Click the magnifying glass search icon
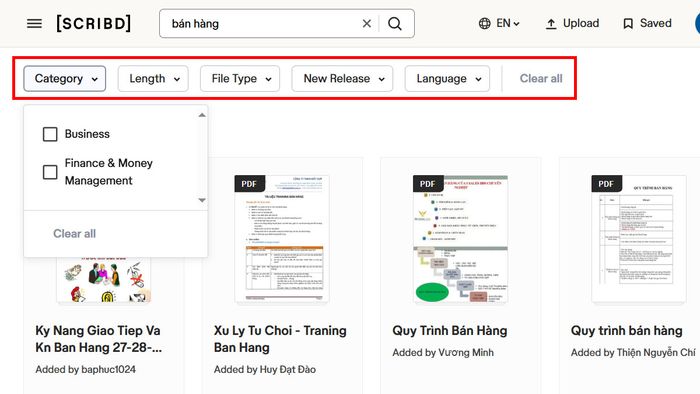The height and width of the screenshot is (394, 700). (395, 24)
